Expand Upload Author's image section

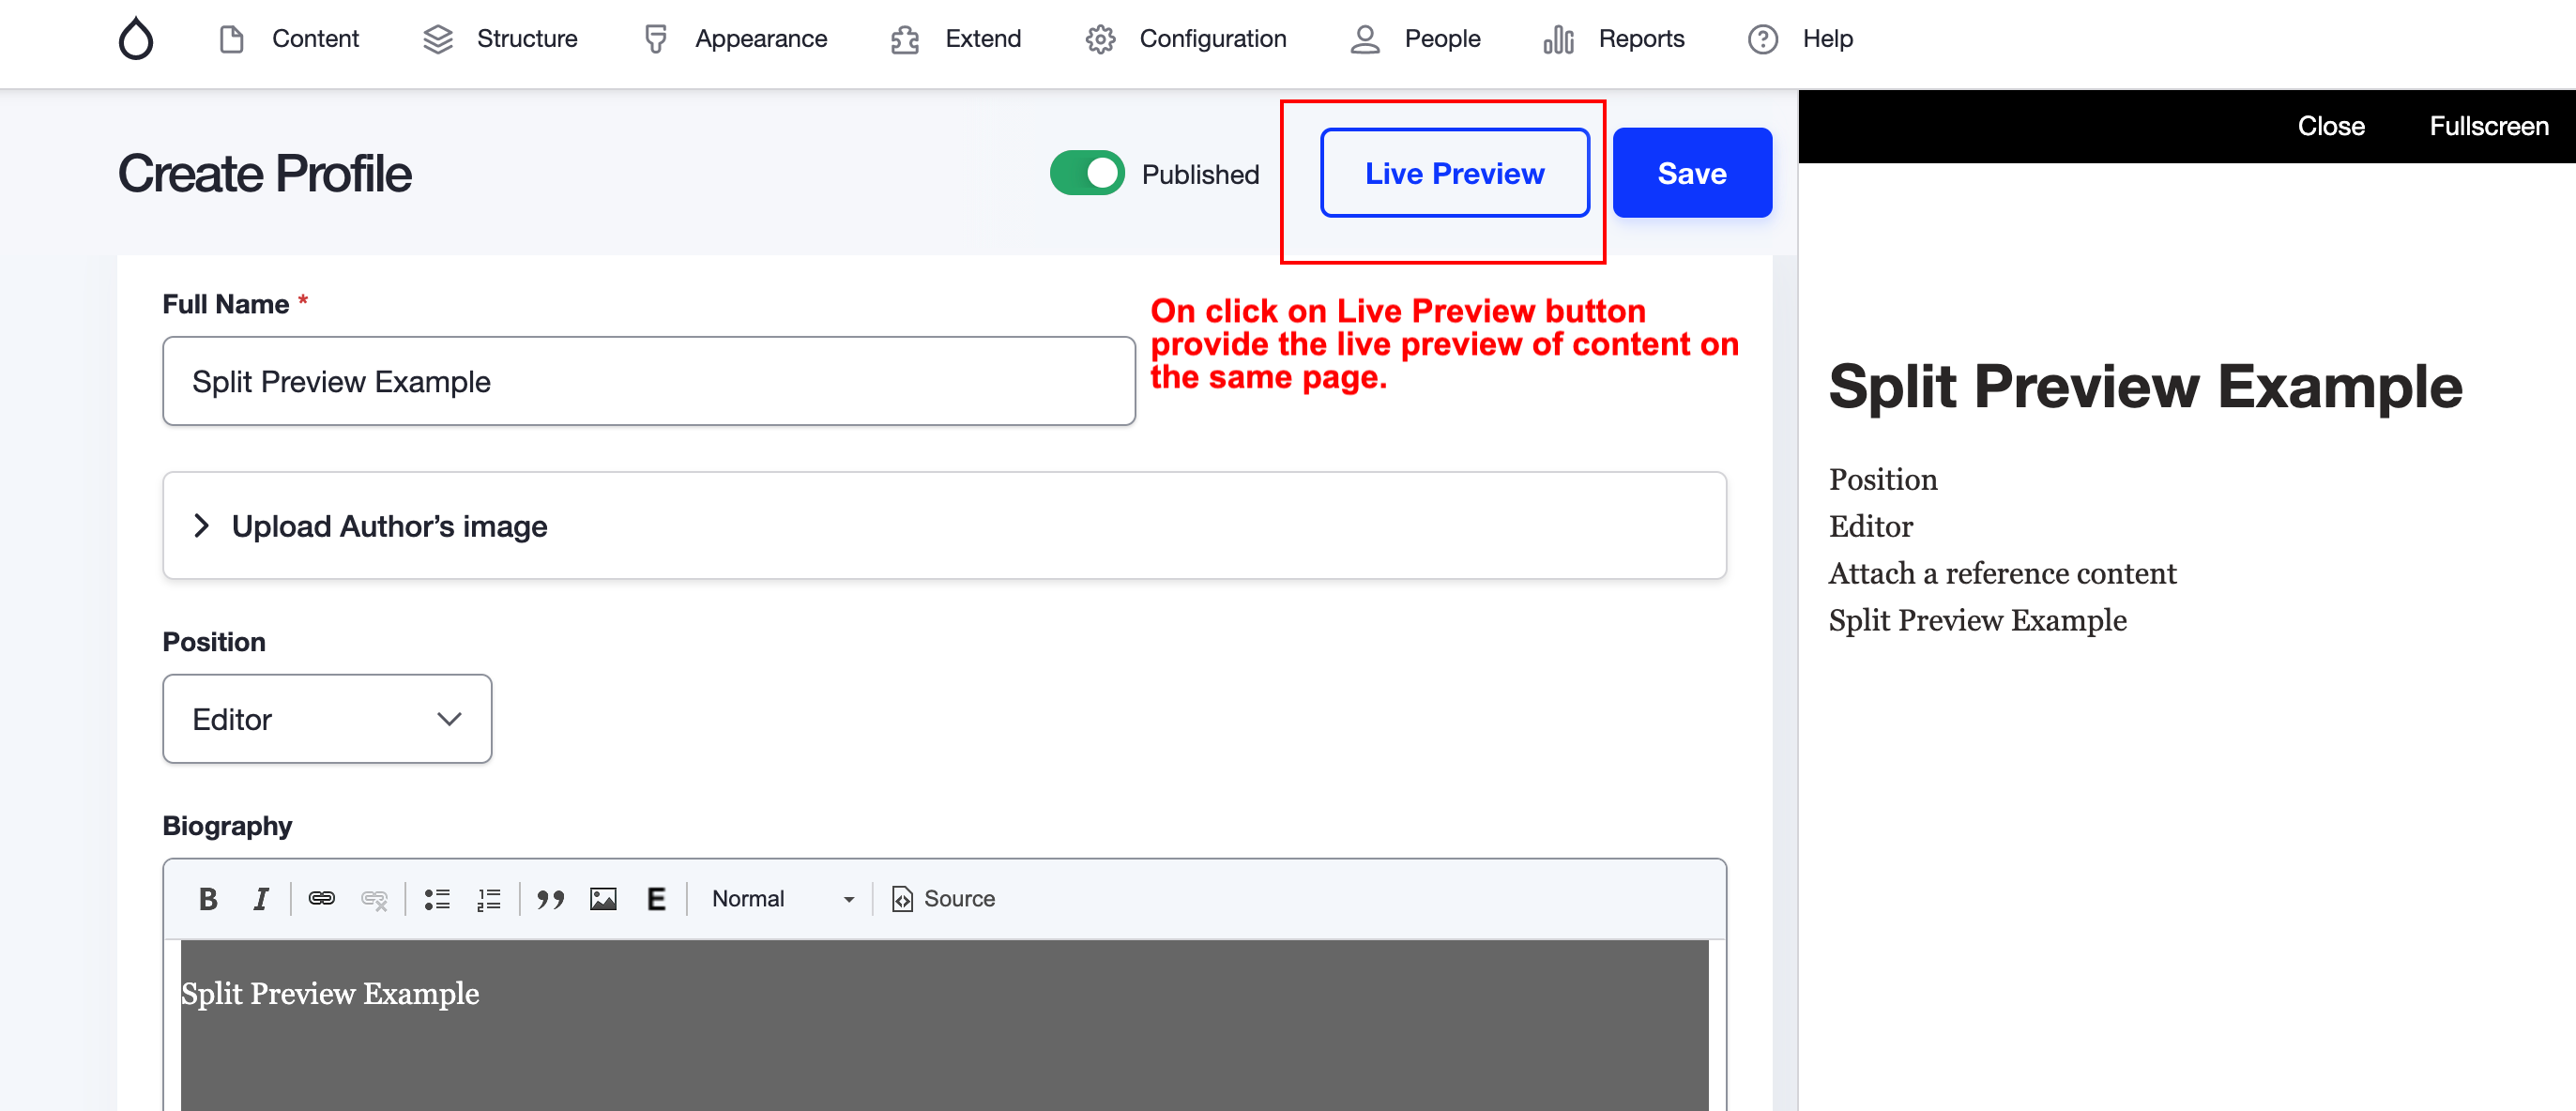click(389, 525)
